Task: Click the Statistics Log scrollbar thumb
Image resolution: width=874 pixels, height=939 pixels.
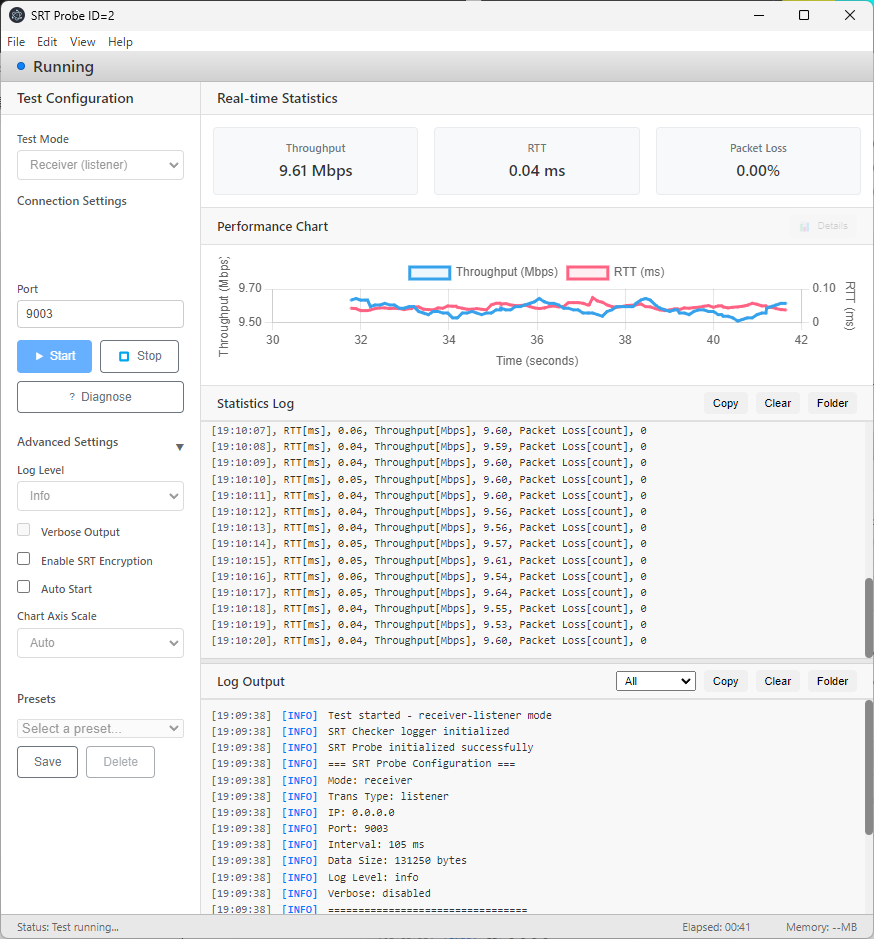Action: 869,617
